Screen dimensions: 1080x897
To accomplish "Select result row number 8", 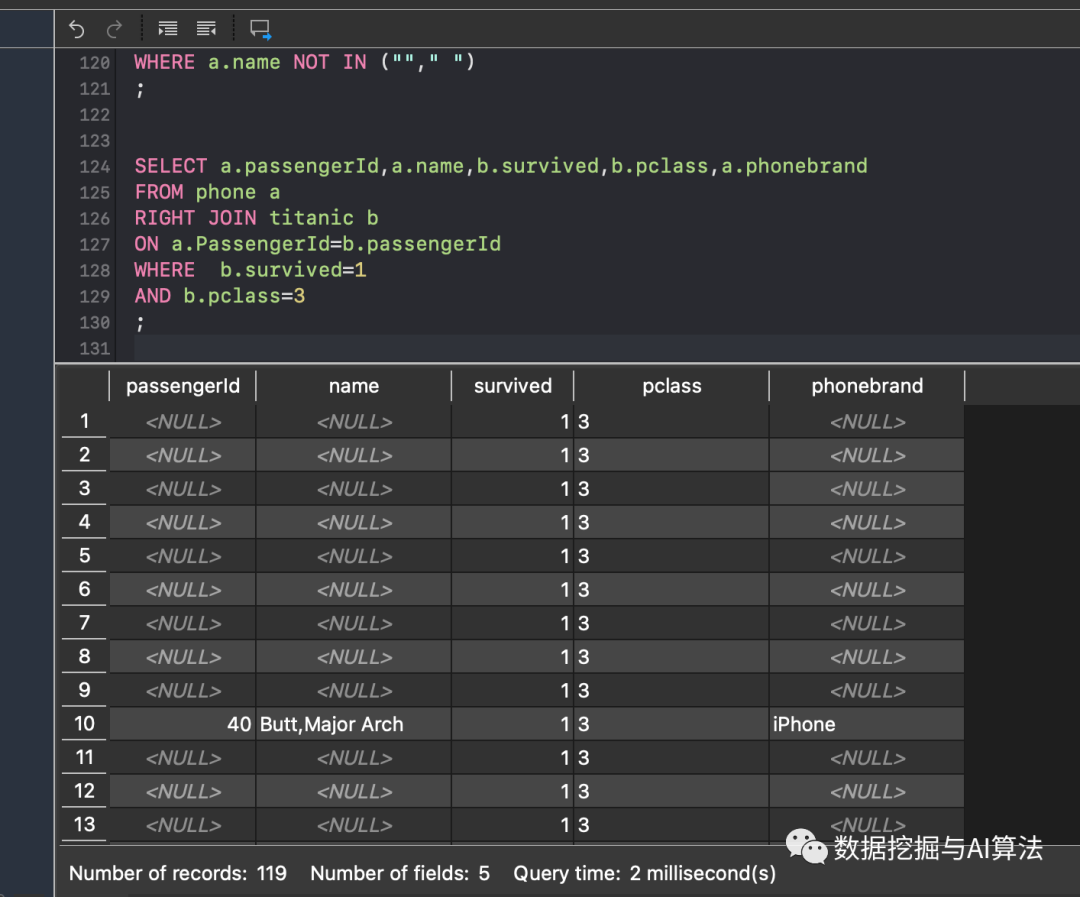I will point(84,656).
